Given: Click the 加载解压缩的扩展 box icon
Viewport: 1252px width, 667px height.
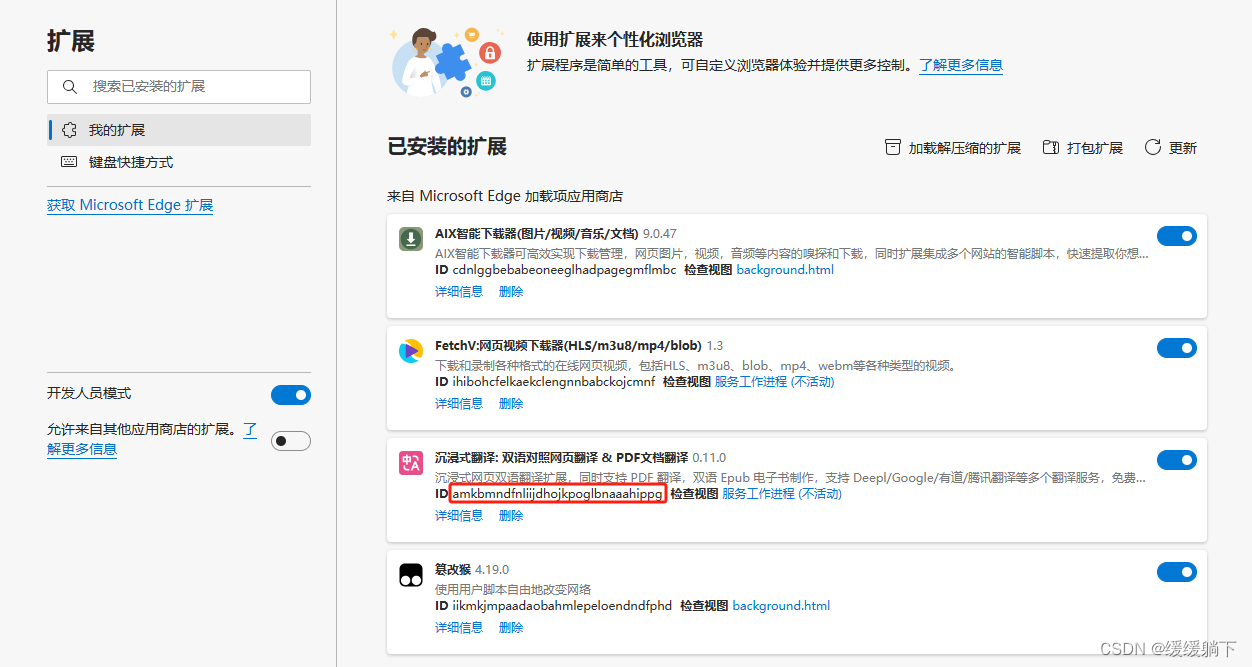Looking at the screenshot, I should tap(893, 148).
